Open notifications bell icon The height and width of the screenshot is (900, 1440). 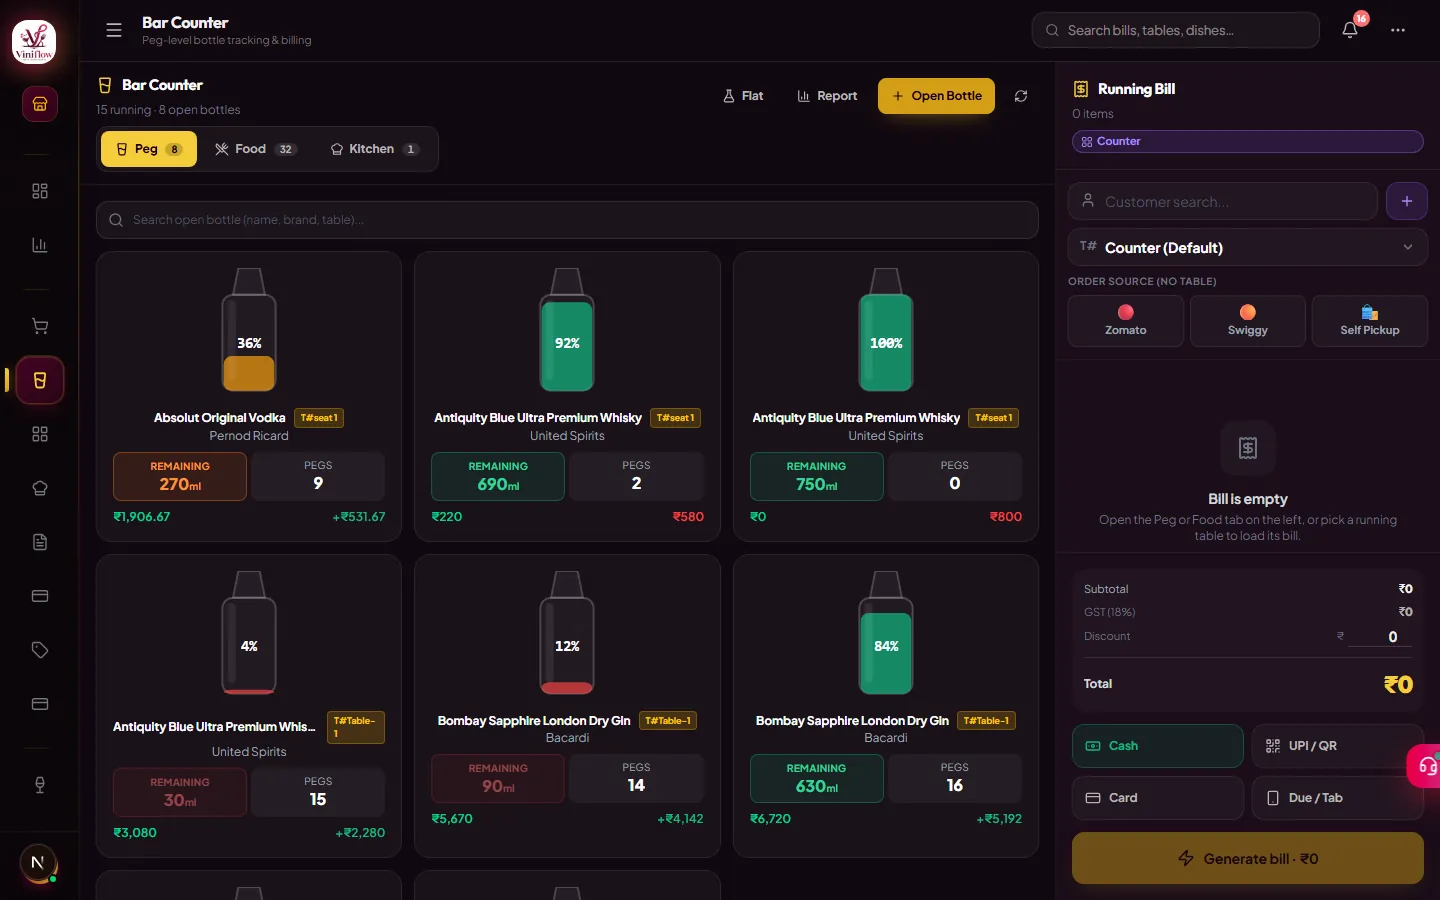pos(1350,30)
